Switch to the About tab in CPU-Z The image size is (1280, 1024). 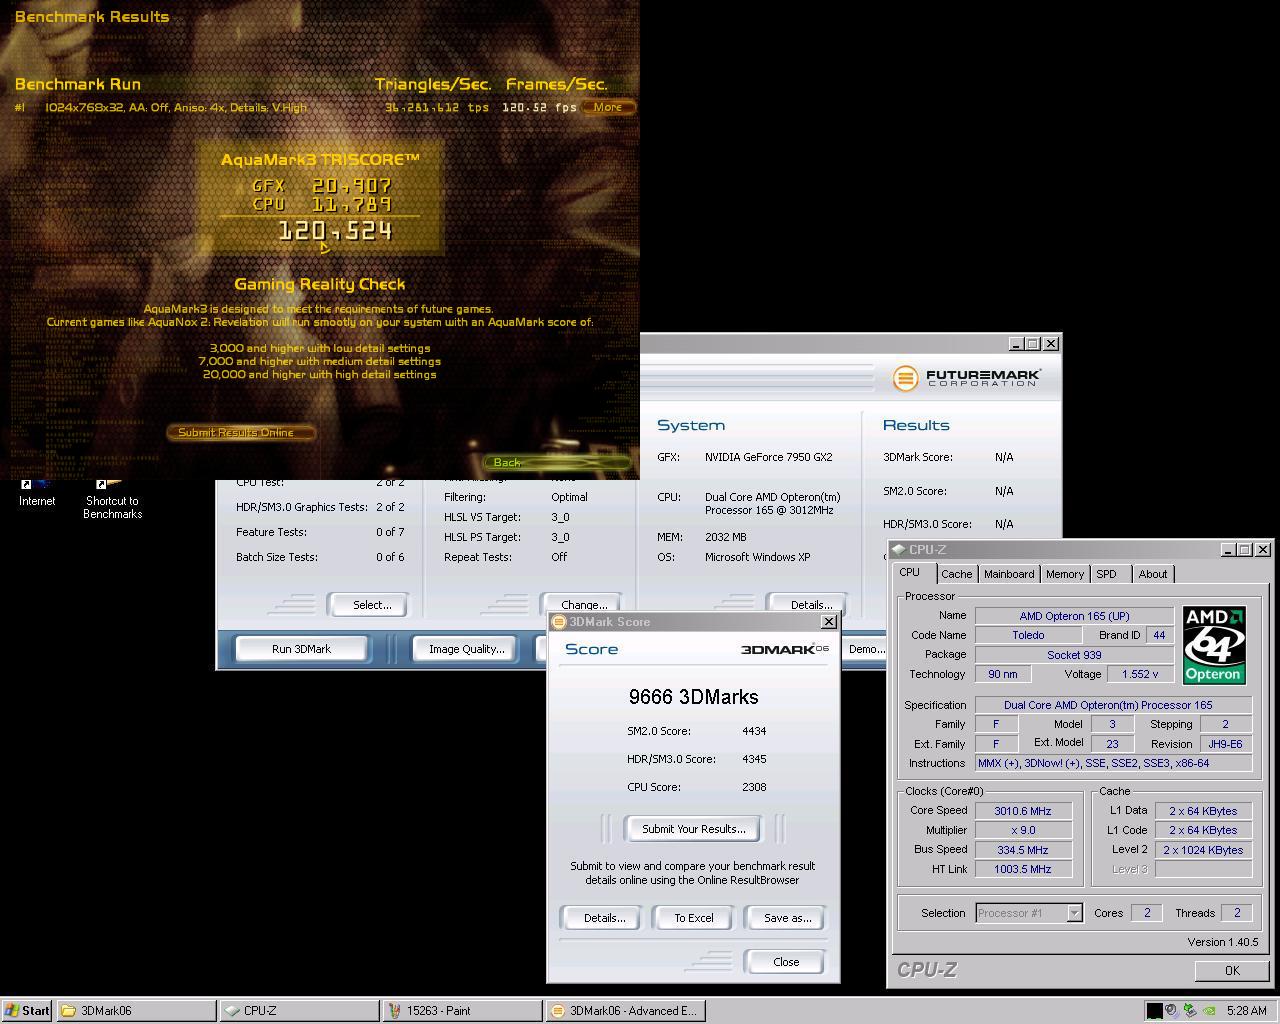pyautogui.click(x=1153, y=574)
